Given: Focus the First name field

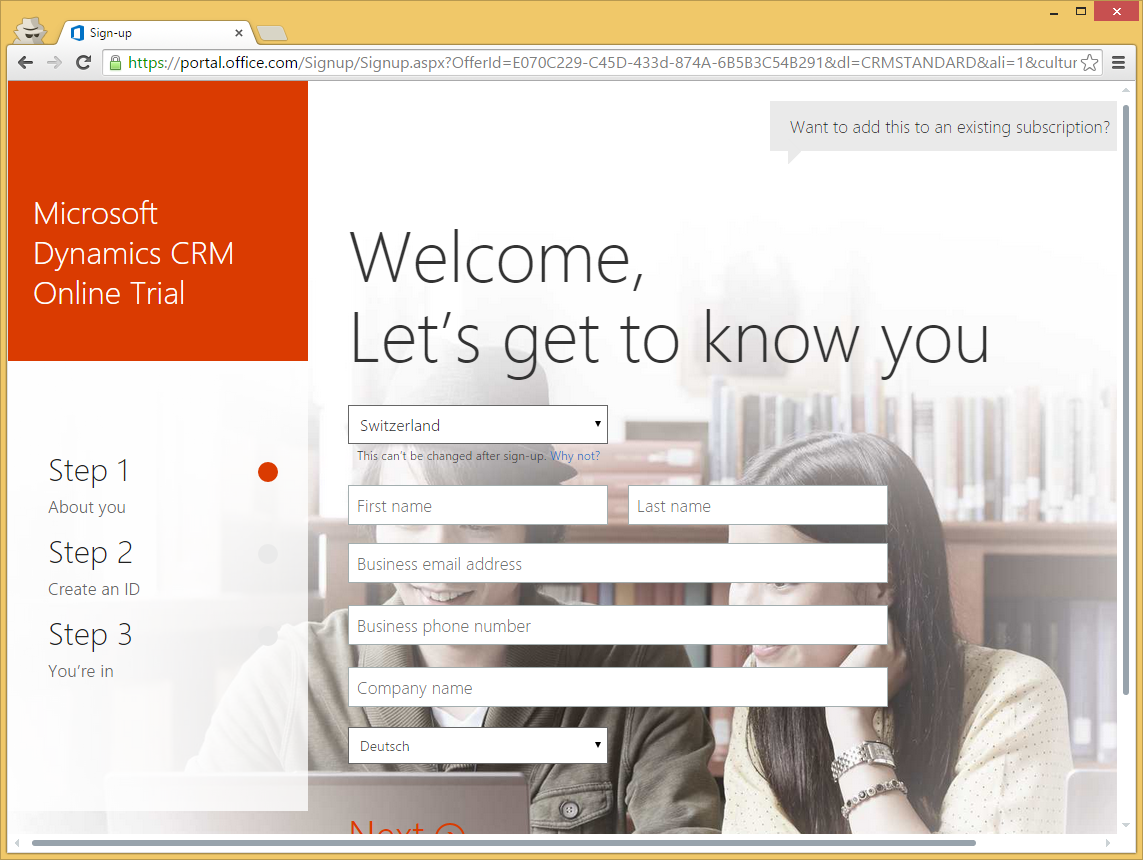Looking at the screenshot, I should click(477, 505).
